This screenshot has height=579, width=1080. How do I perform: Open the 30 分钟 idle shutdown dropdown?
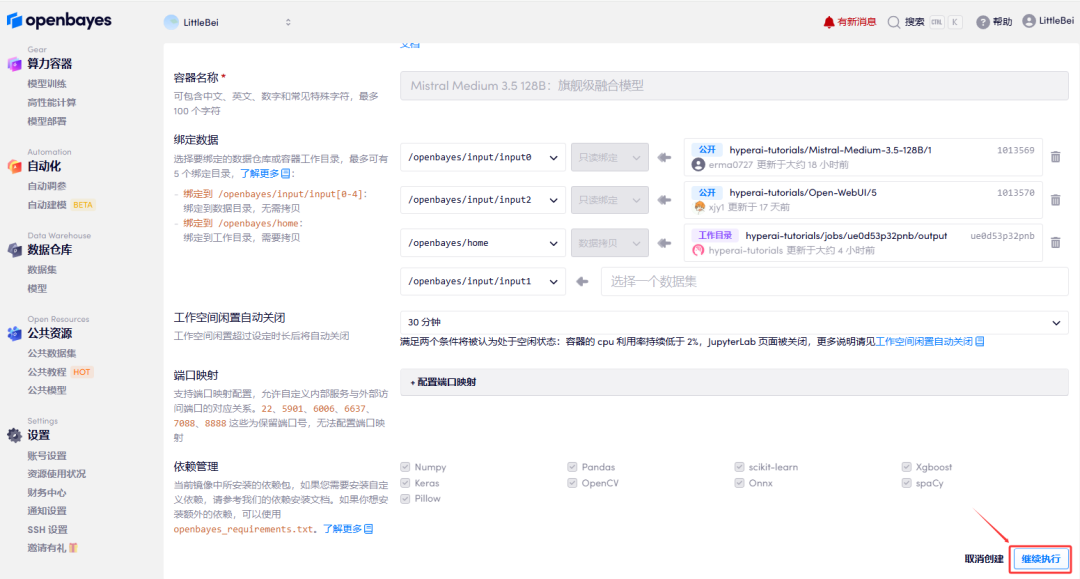734,322
